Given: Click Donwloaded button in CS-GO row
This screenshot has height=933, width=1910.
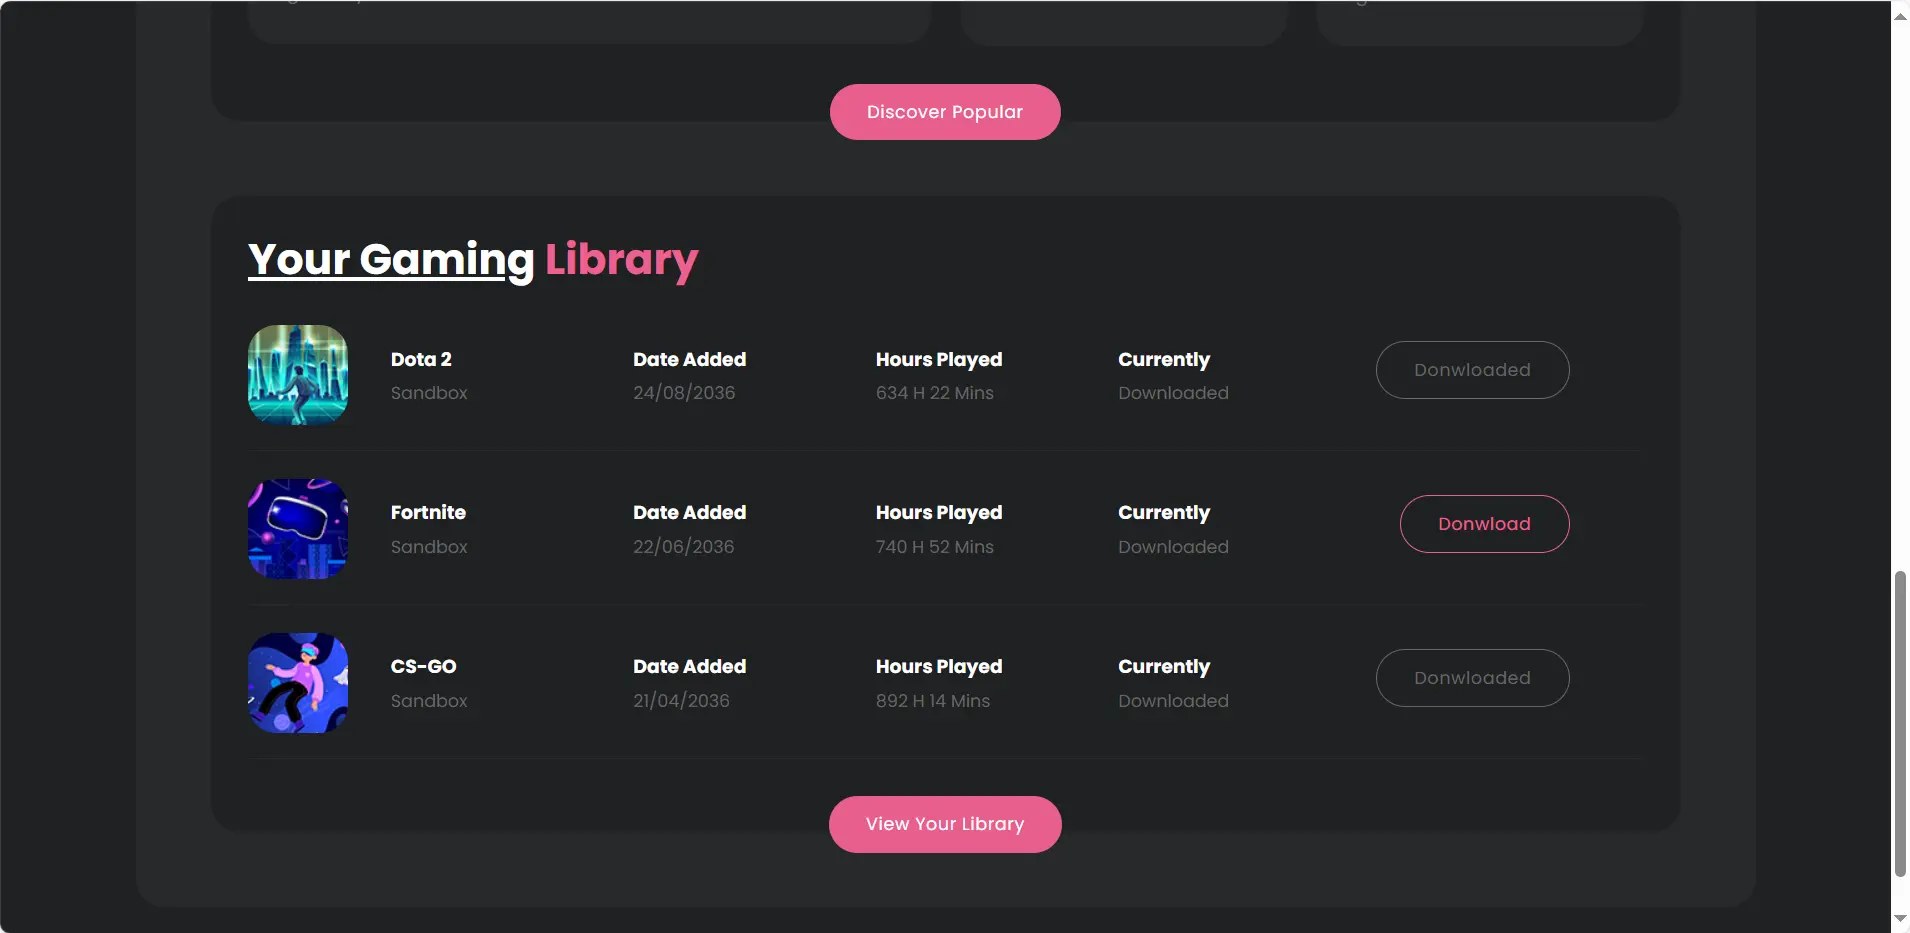Looking at the screenshot, I should click(x=1472, y=678).
